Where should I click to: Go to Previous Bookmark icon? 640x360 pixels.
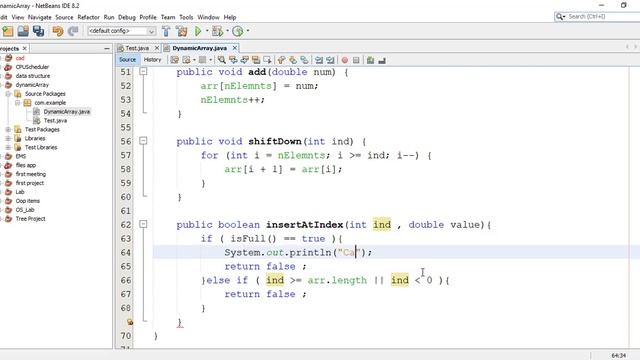click(x=282, y=60)
